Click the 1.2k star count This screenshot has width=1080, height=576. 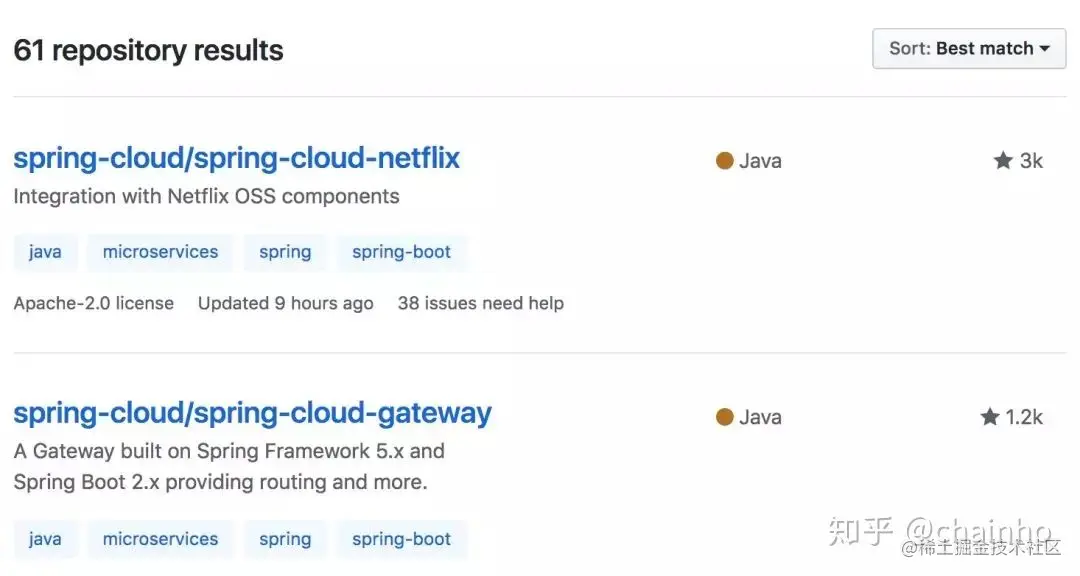(1024, 417)
